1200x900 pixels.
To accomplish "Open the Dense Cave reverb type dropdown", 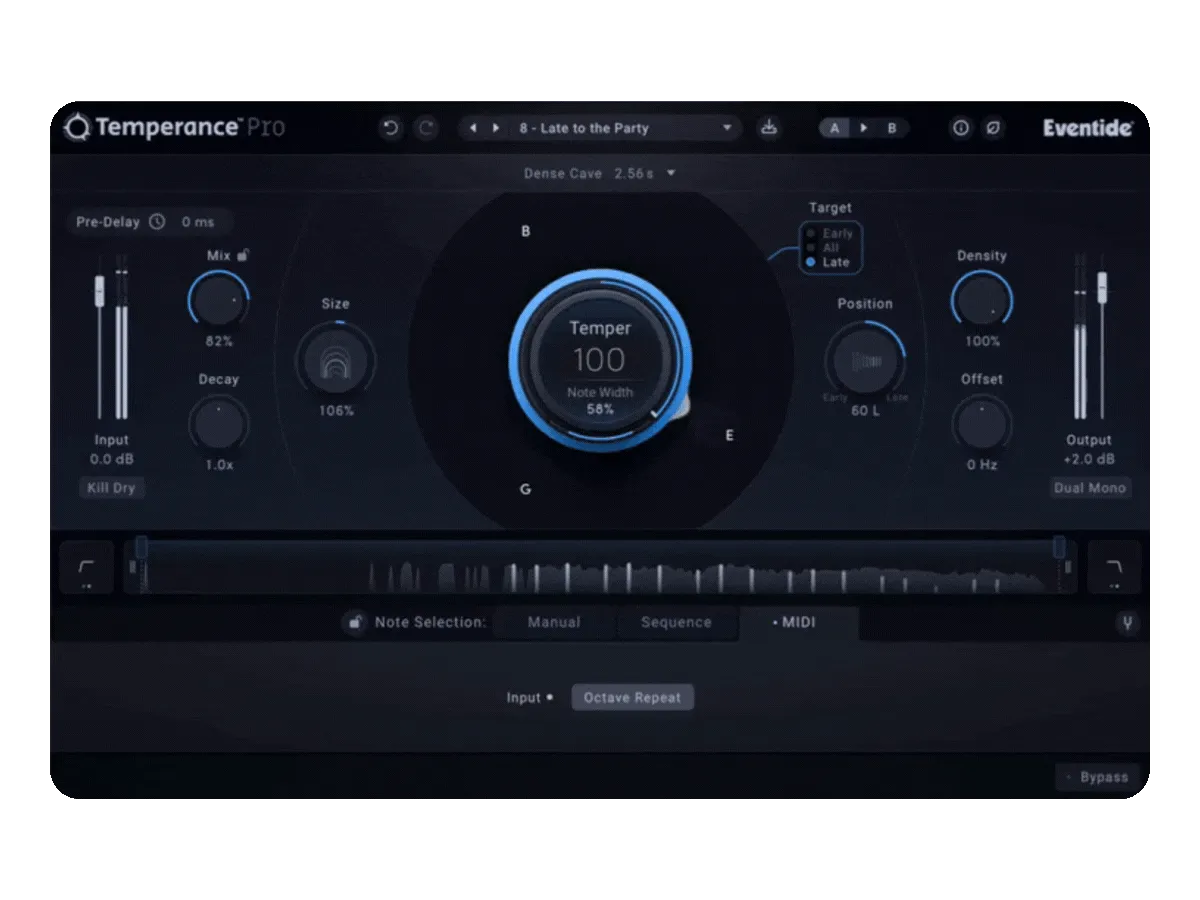I will tap(600, 173).
